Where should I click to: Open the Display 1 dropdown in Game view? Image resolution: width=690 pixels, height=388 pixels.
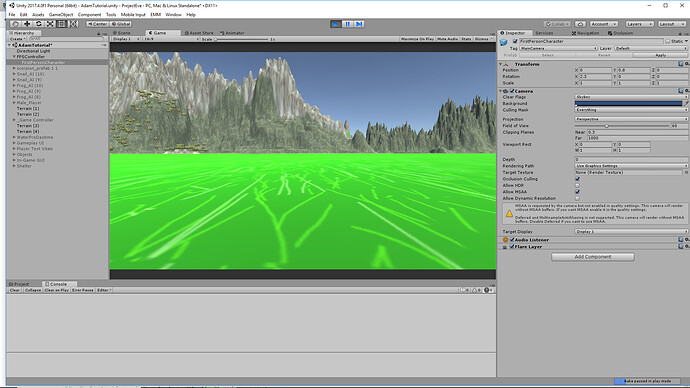point(126,39)
